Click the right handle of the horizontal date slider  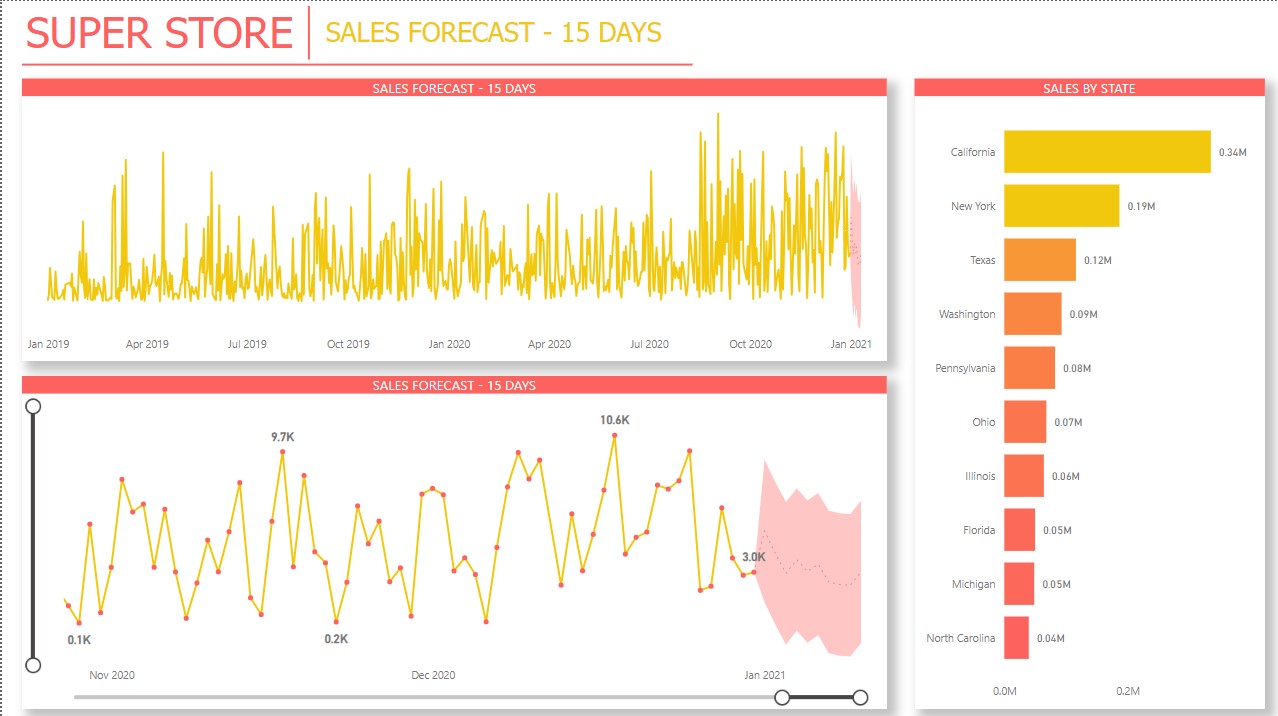point(860,697)
